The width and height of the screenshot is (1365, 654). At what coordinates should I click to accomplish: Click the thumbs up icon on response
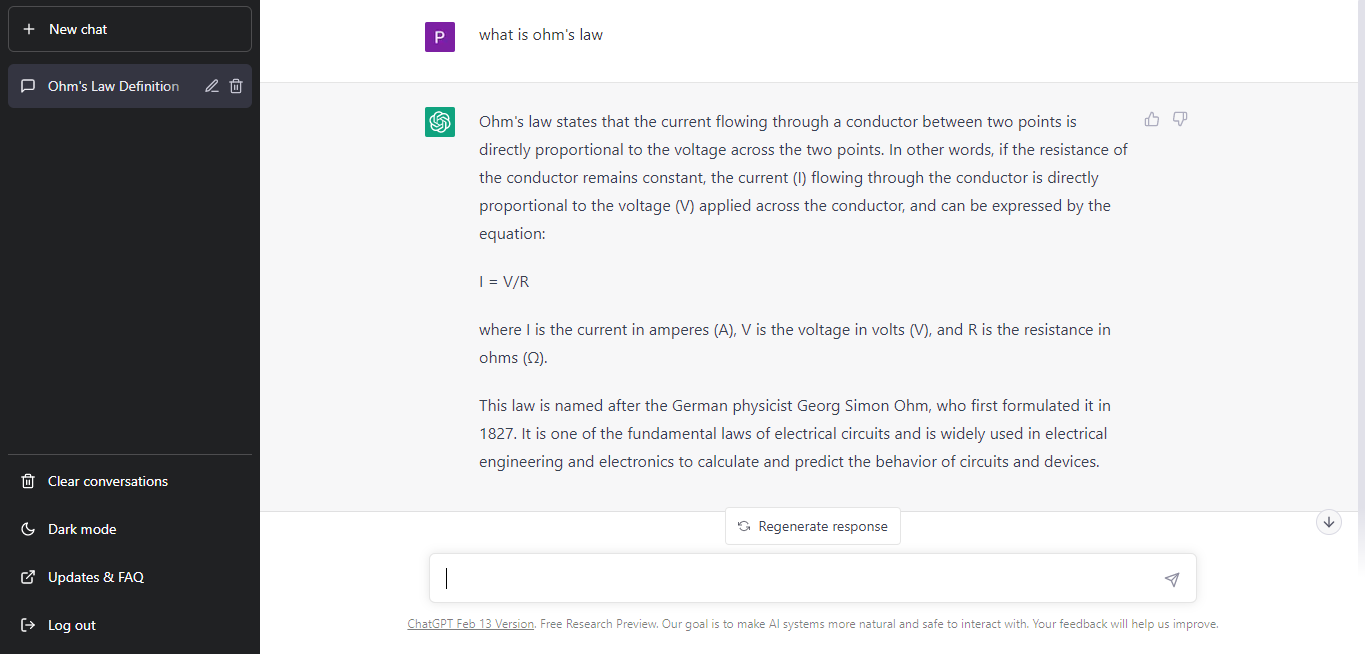coord(1152,120)
